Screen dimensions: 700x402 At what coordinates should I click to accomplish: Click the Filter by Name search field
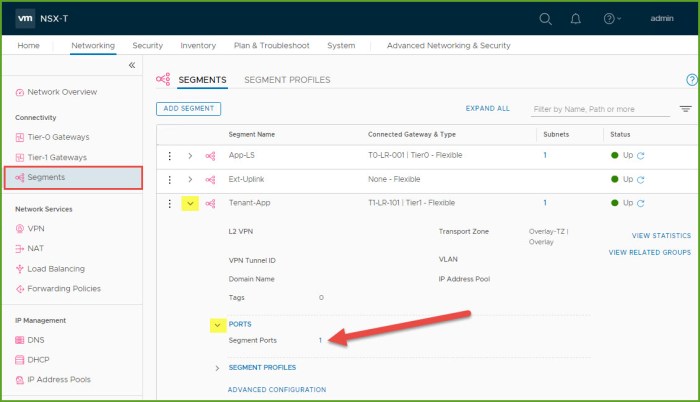click(x=600, y=109)
